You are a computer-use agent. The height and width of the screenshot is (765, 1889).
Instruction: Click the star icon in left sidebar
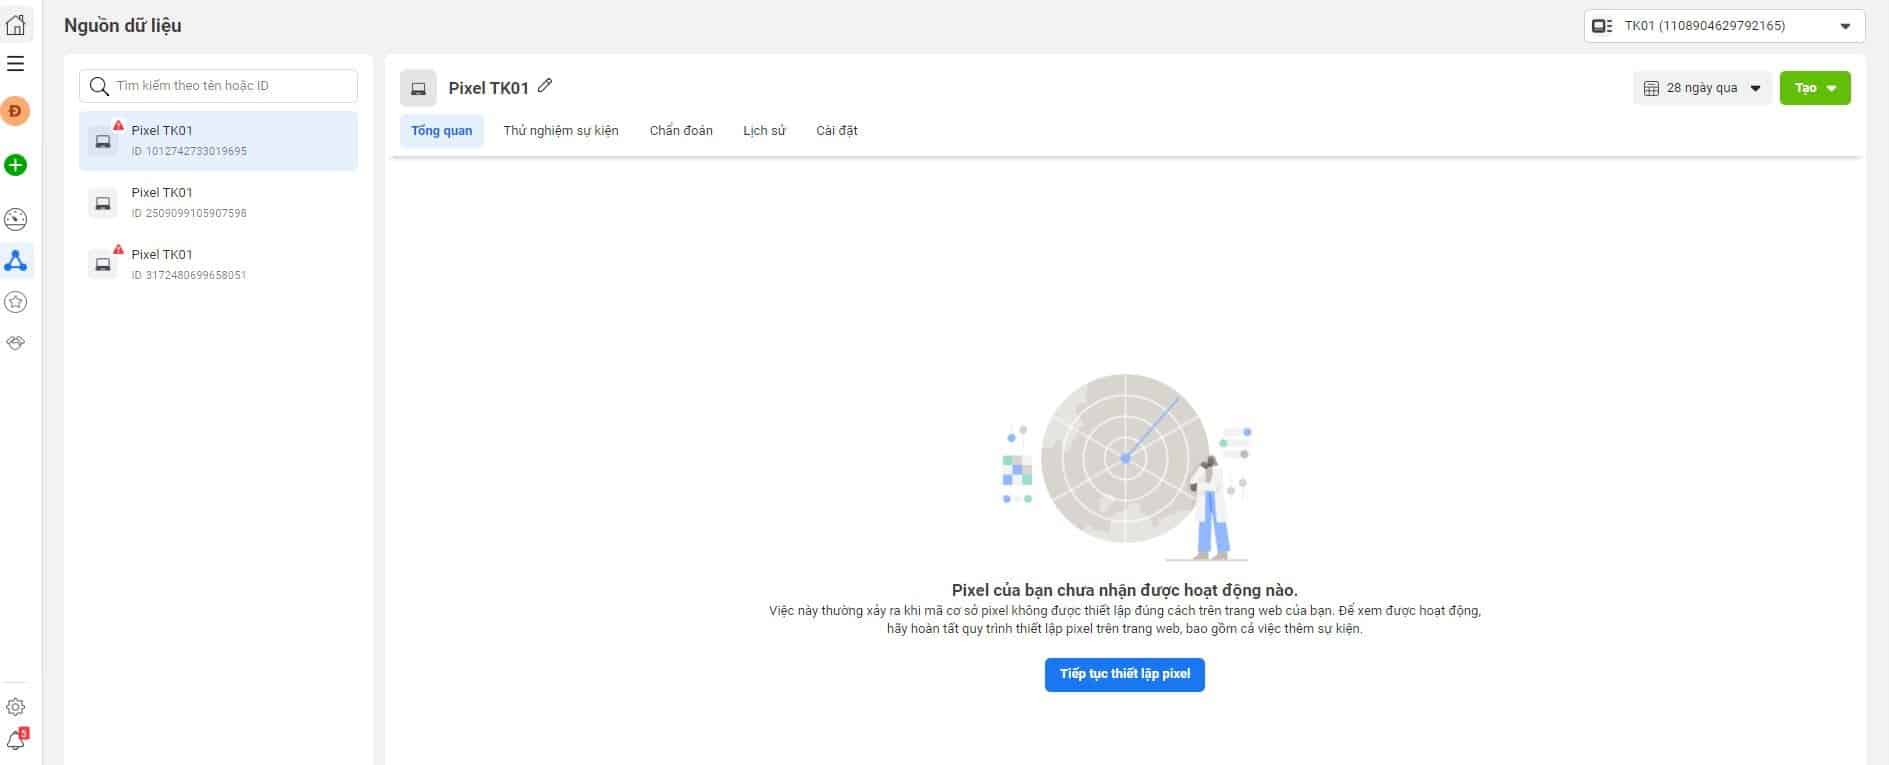point(16,302)
